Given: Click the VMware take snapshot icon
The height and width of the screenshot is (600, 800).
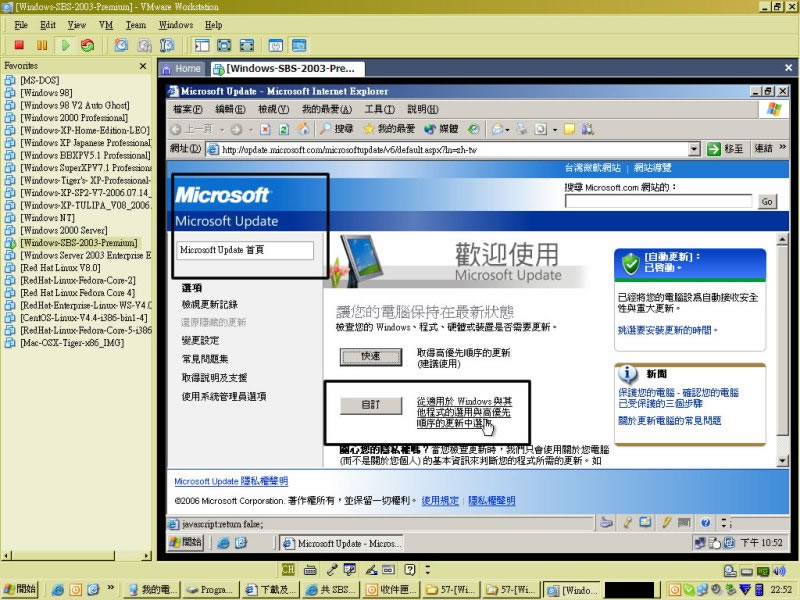Looking at the screenshot, I should tap(121, 45).
